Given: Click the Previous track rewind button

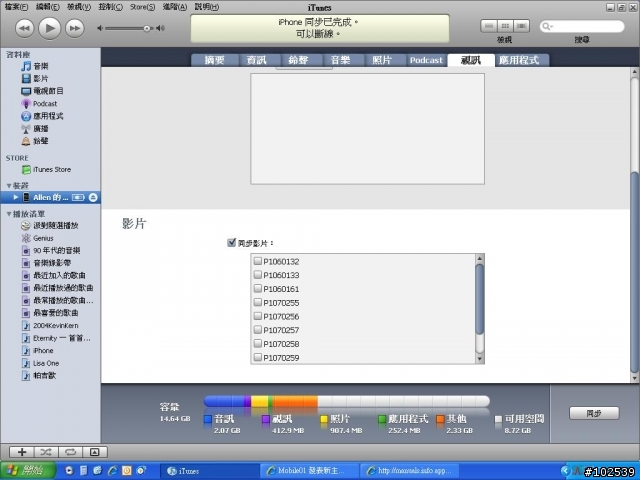Looking at the screenshot, I should pos(24,29).
